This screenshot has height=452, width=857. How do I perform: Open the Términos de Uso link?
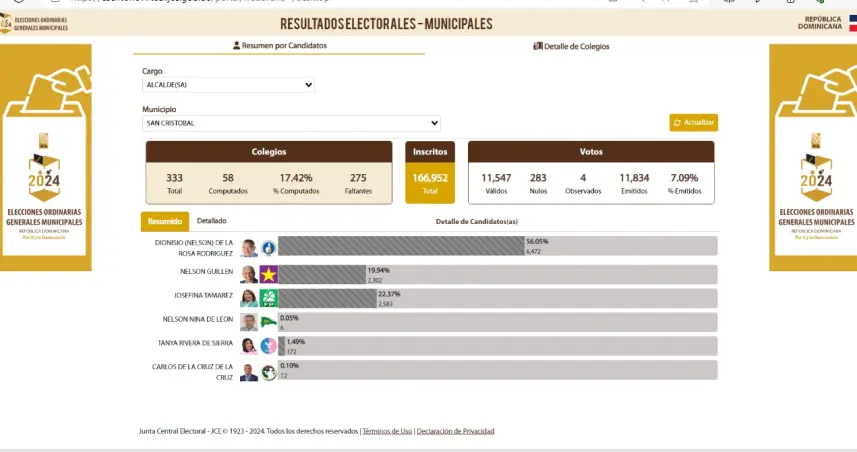coord(387,431)
